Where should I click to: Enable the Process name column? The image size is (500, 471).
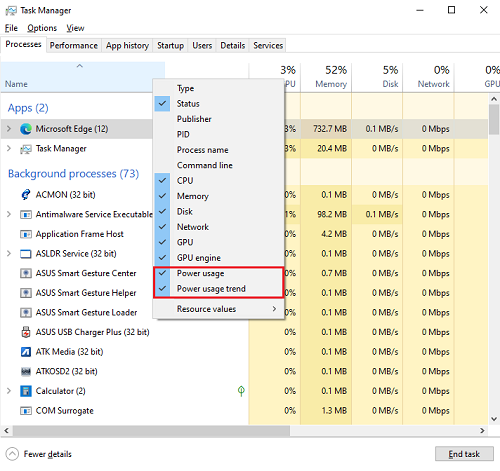[x=219, y=150]
